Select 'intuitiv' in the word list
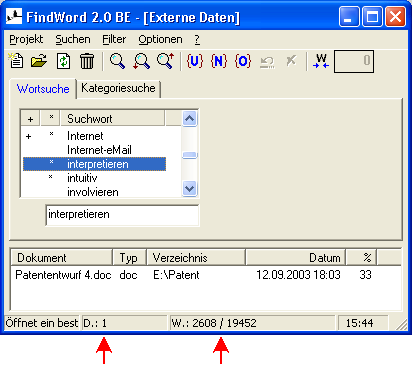 pos(82,178)
